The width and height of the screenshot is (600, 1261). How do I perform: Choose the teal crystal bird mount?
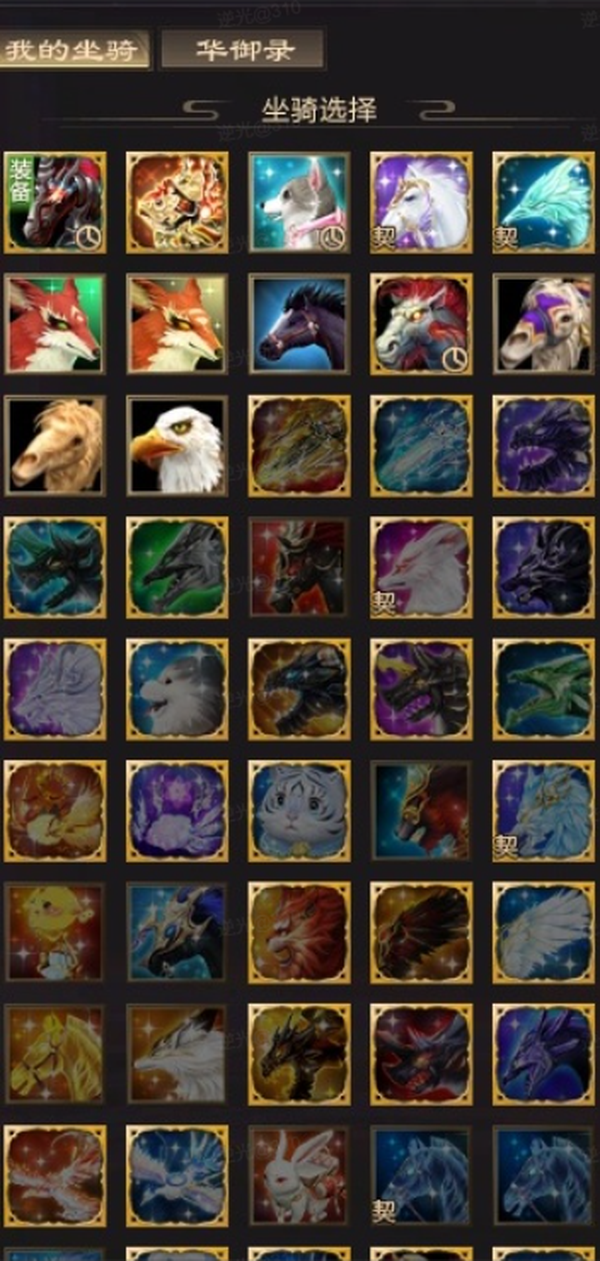(543, 203)
